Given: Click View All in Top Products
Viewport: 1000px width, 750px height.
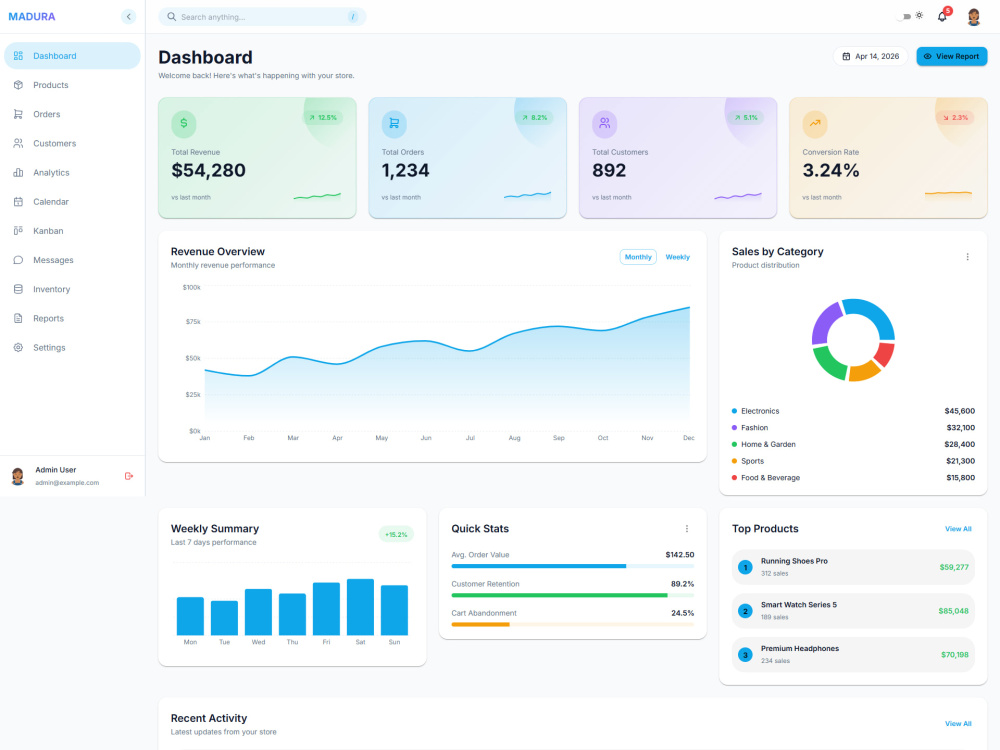Looking at the screenshot, I should [x=958, y=529].
